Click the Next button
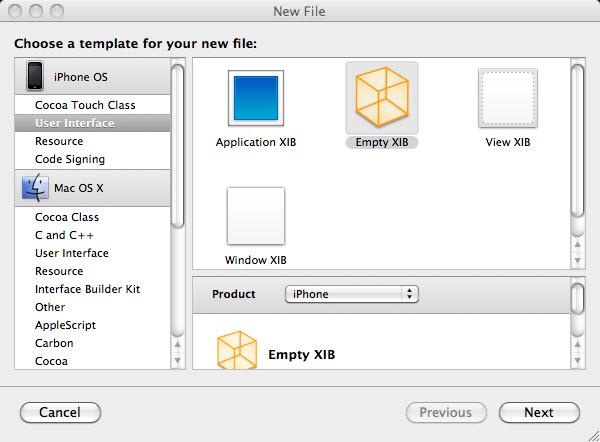The height and width of the screenshot is (442, 600). click(539, 413)
